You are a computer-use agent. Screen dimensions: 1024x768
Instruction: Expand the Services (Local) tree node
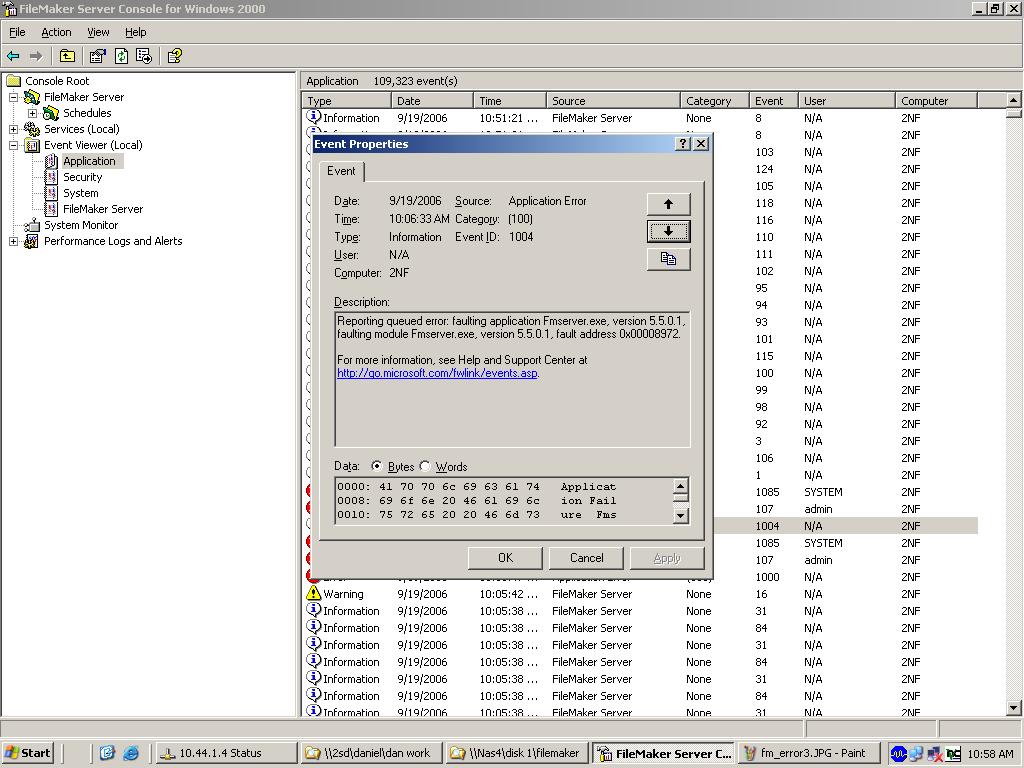pos(14,129)
